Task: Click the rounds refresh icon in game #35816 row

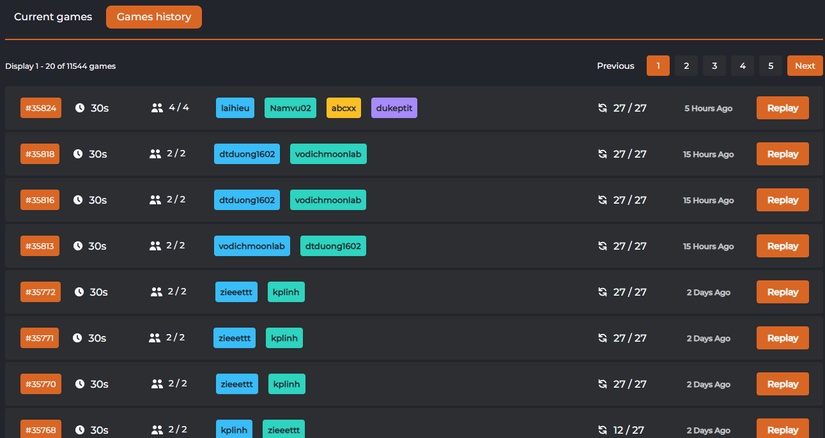Action: [602, 200]
